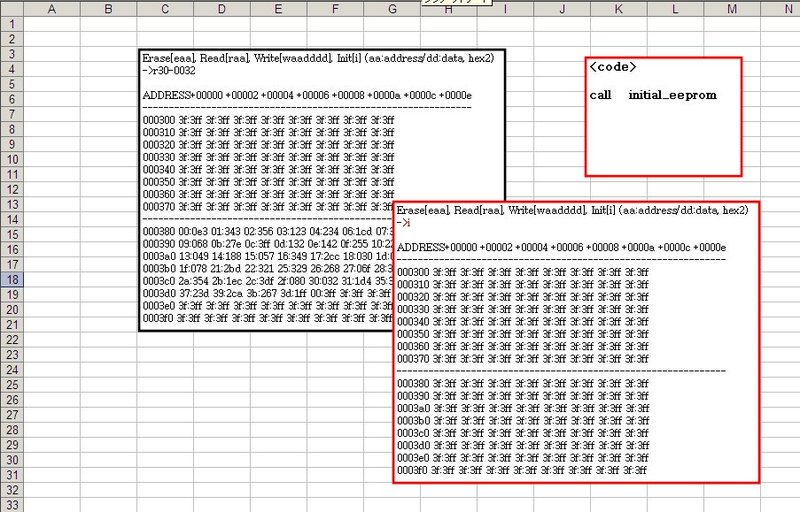Click the '->r30-0032' command line
The width and height of the screenshot is (800, 512).
170,71
